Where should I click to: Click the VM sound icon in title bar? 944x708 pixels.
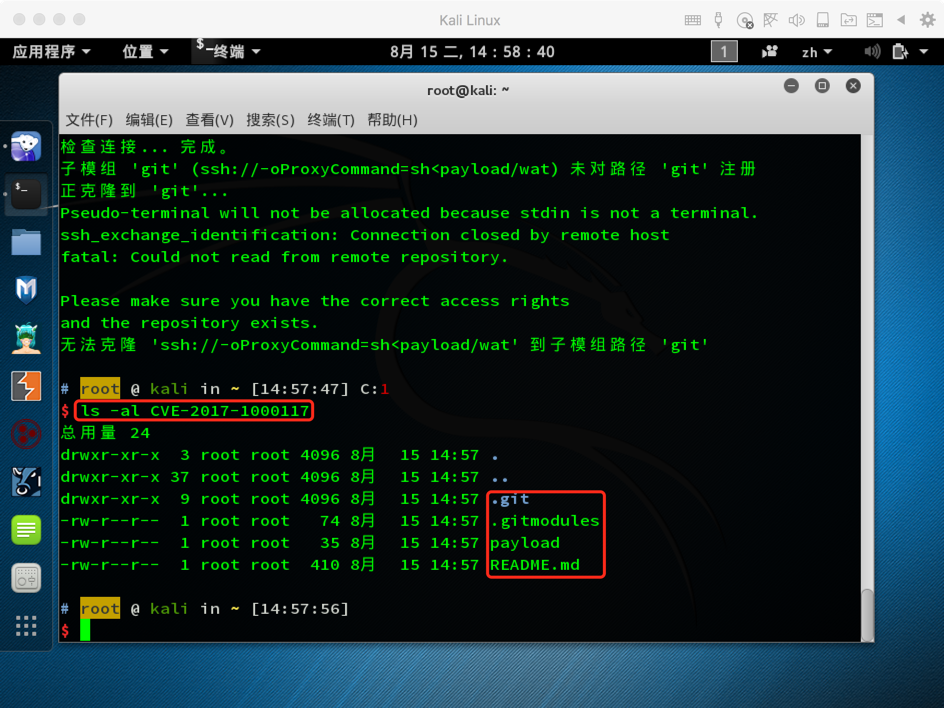point(796,20)
